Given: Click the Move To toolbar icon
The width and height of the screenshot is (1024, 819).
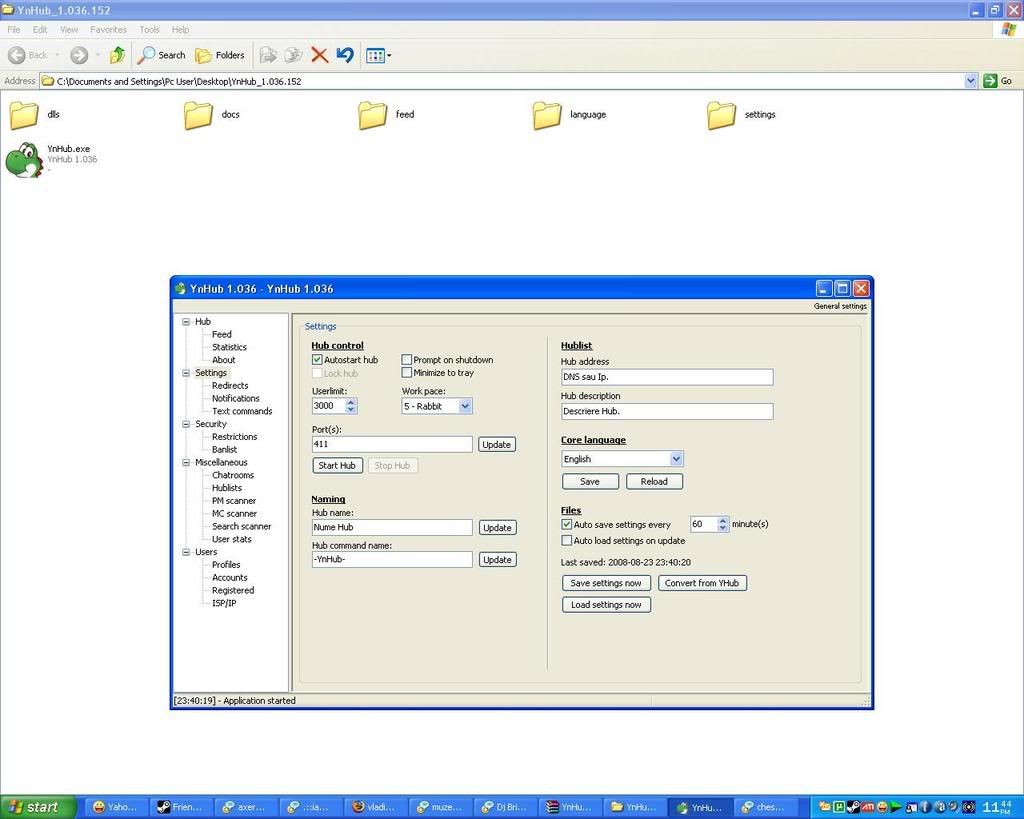Looking at the screenshot, I should [268, 56].
